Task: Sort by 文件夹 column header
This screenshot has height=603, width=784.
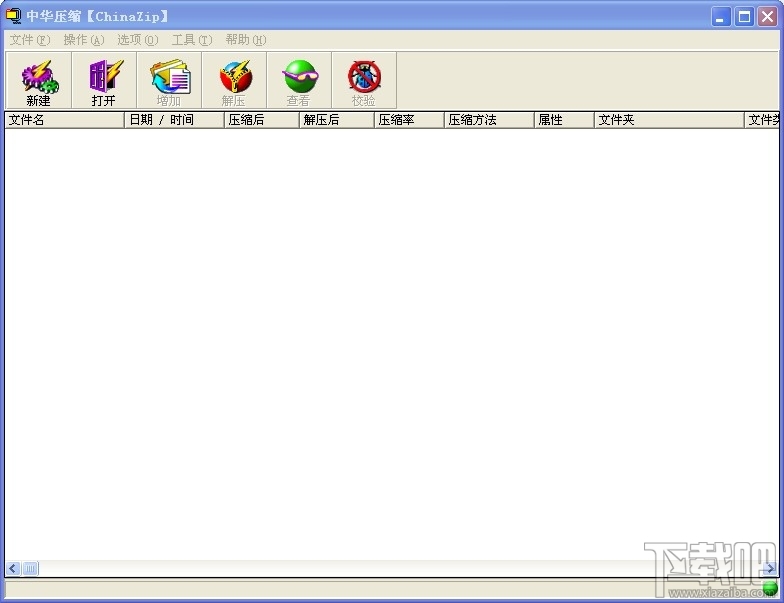Action: click(x=670, y=120)
